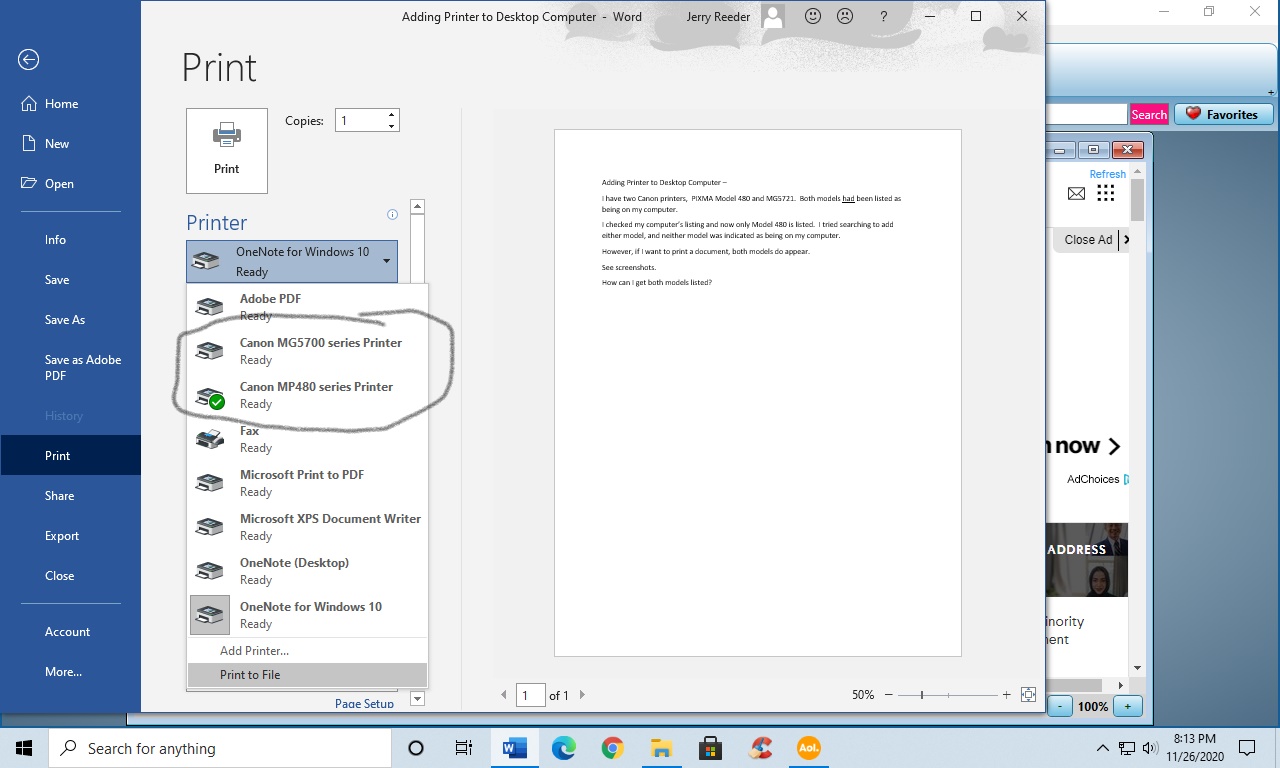
Task: Open the Windows Start menu
Action: point(24,748)
